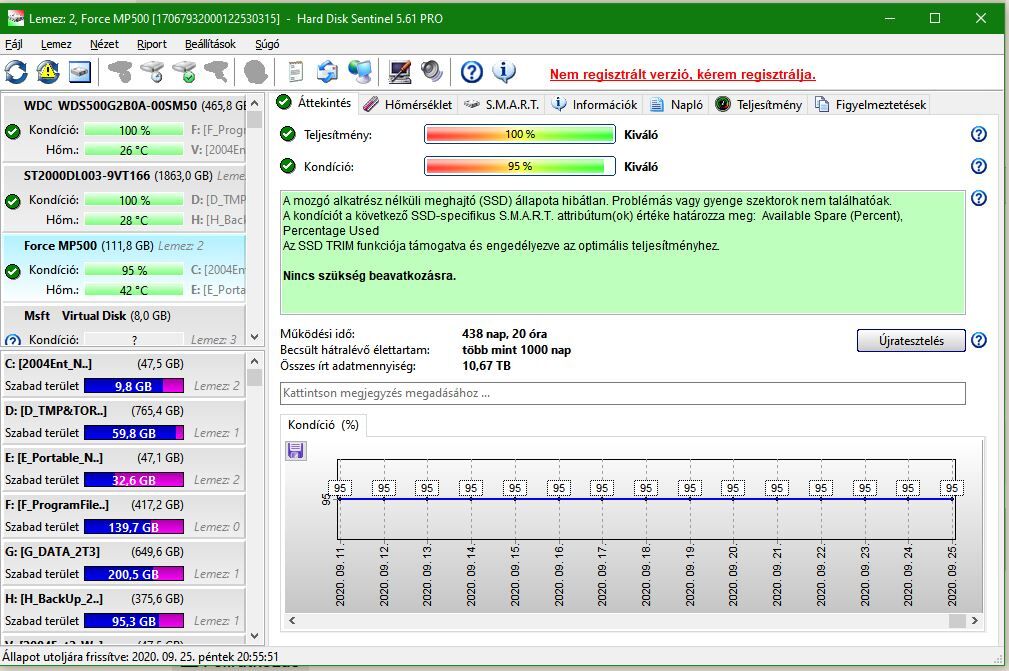Screen dimensions: 1009x671
Task: Click the speaker sound alert icon
Action: [432, 71]
